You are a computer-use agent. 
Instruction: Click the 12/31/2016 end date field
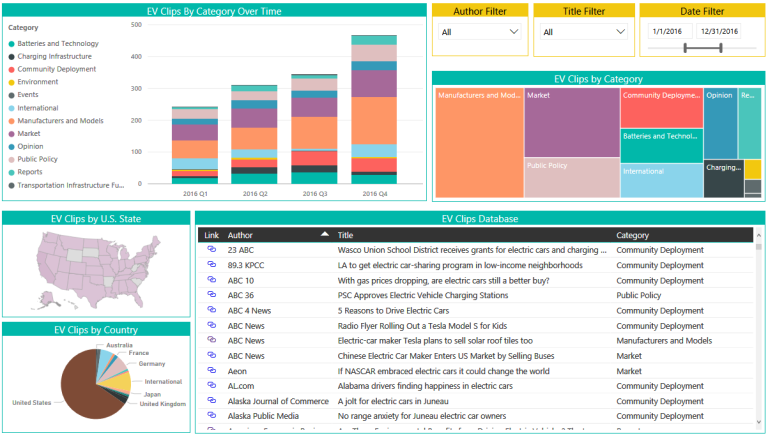(719, 31)
